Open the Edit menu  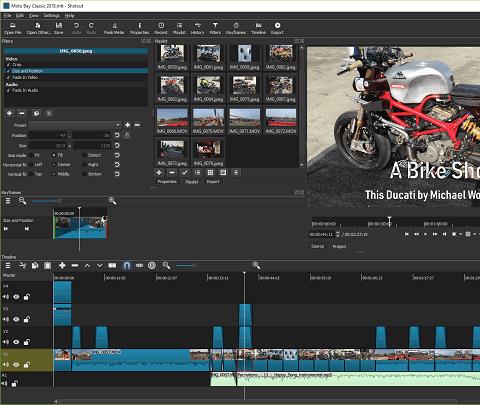pos(20,16)
